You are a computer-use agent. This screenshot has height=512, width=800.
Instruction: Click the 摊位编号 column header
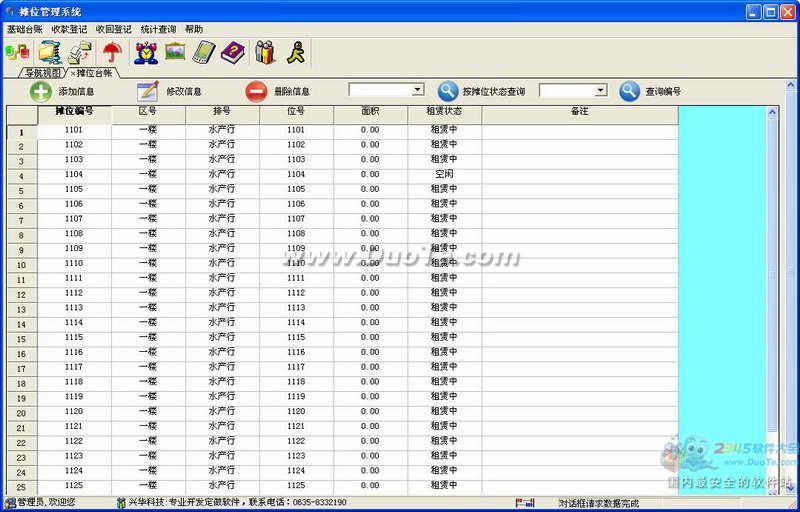click(x=74, y=111)
